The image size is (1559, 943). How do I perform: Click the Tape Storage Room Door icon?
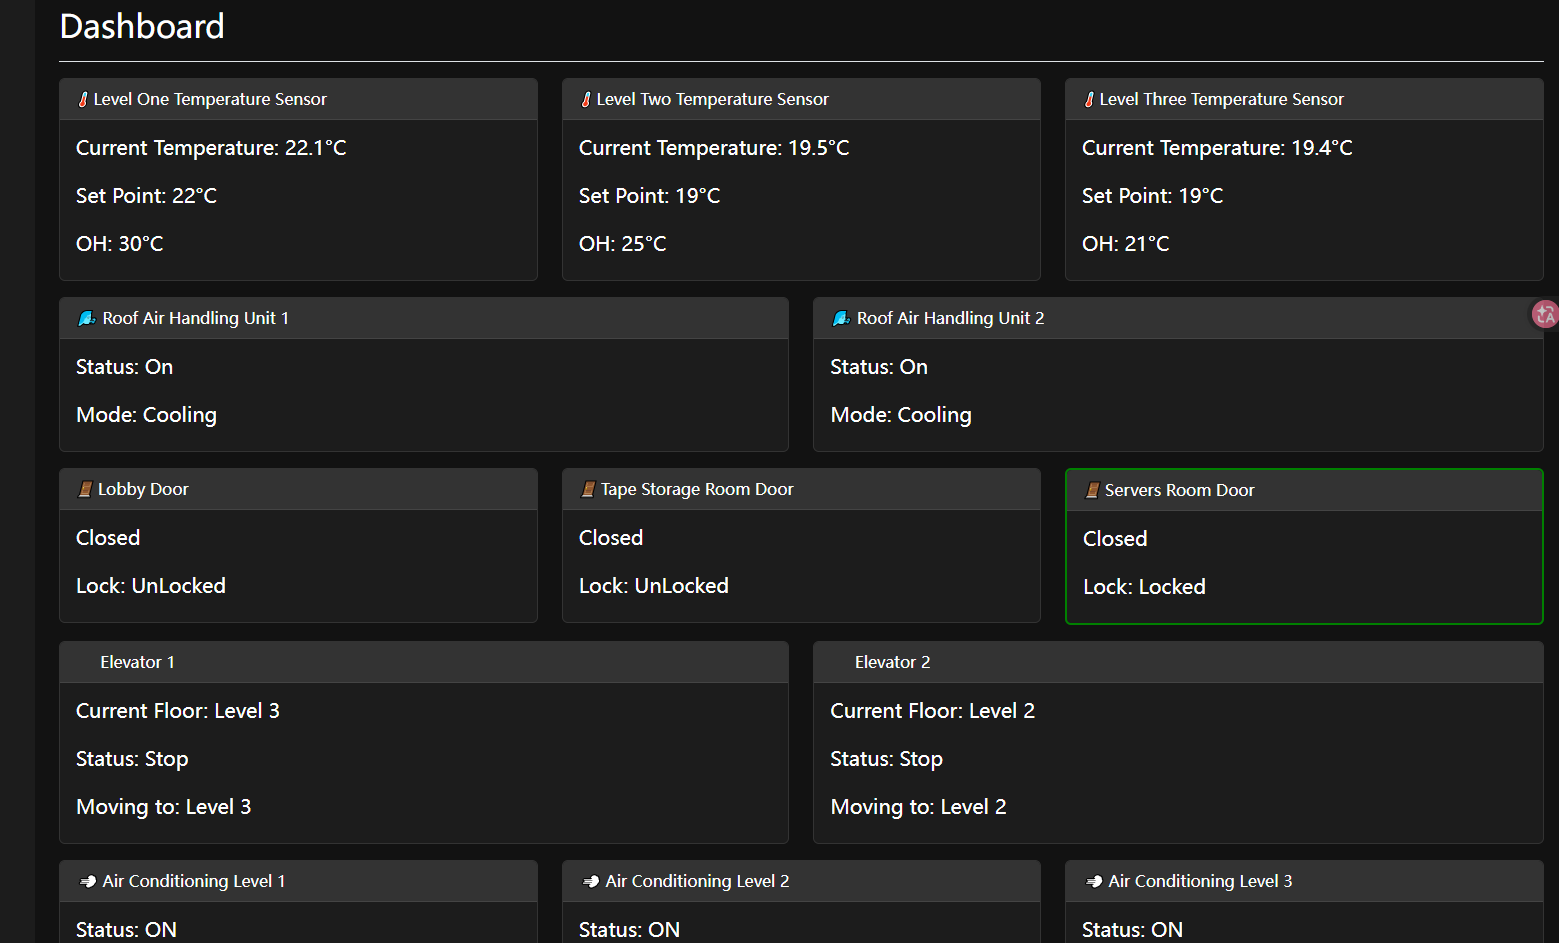(589, 490)
